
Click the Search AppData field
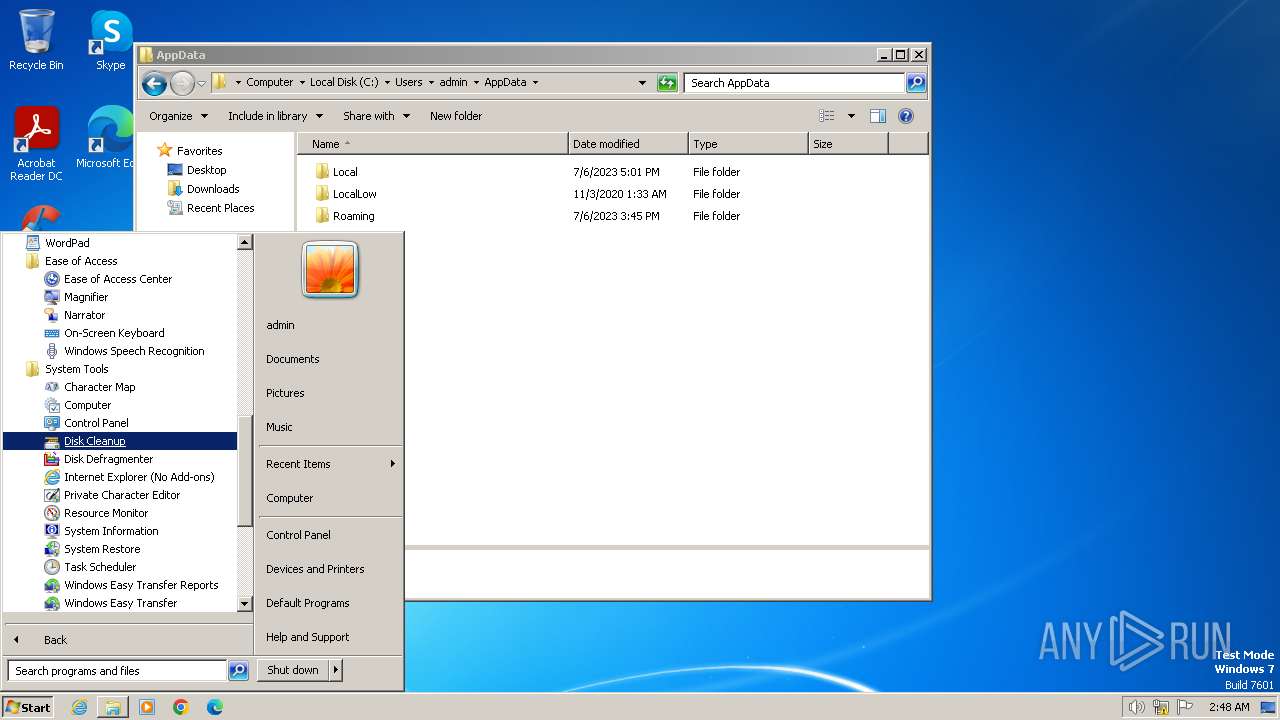[795, 83]
